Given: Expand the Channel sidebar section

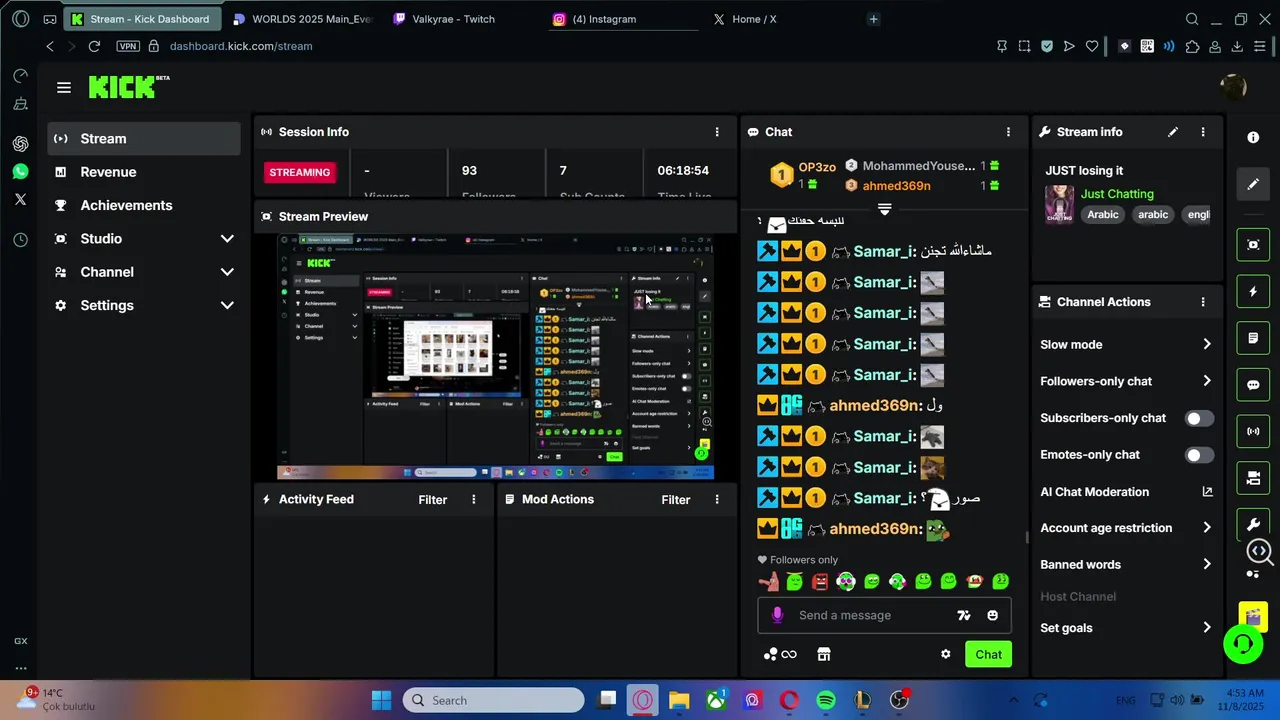Looking at the screenshot, I should [x=227, y=272].
